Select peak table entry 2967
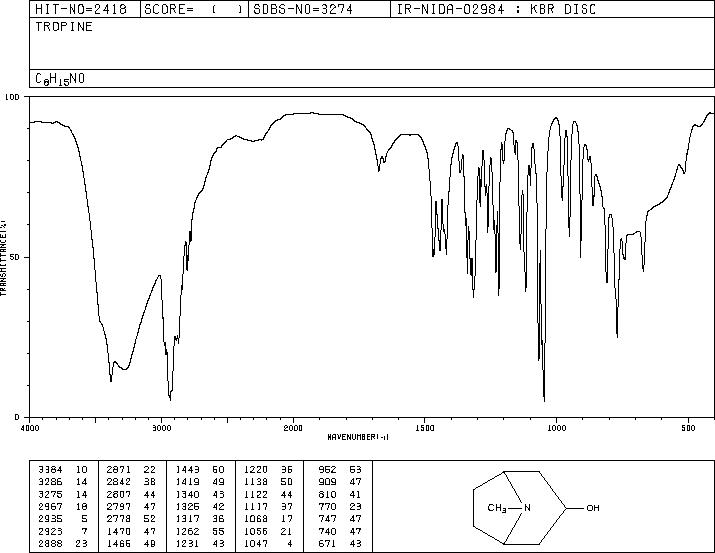Viewport: 715px width, 553px height. click(x=62, y=506)
